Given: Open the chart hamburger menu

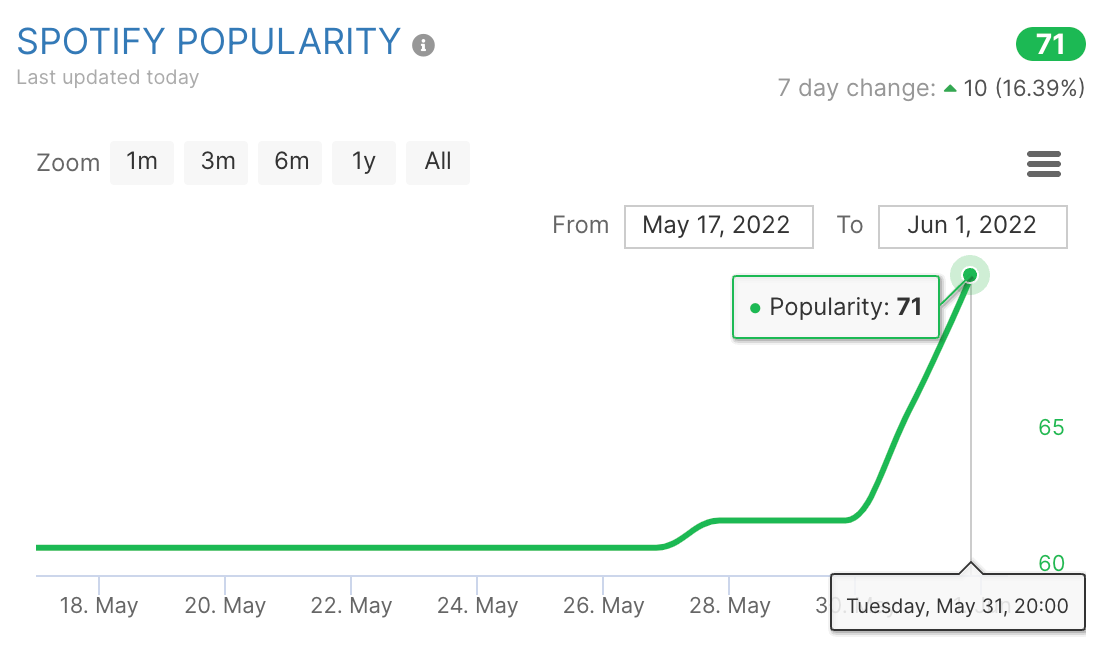Looking at the screenshot, I should [1043, 164].
